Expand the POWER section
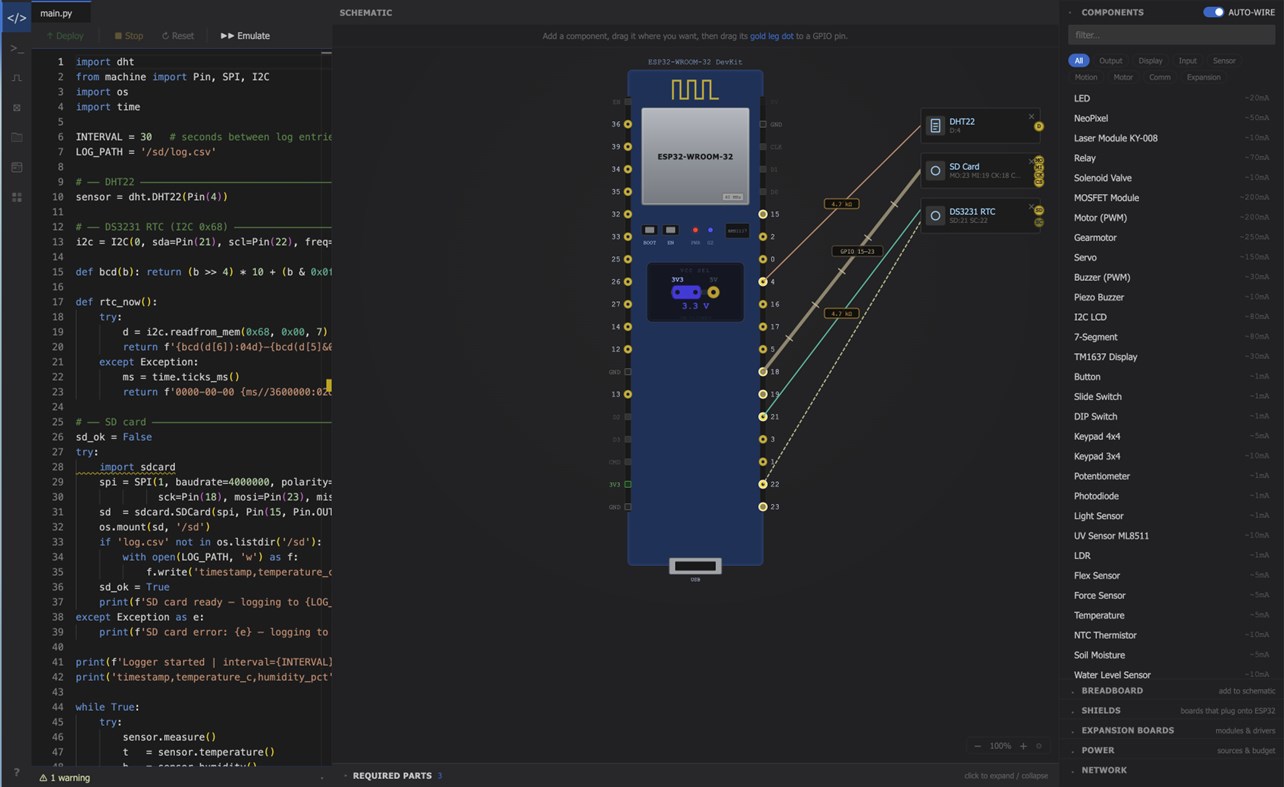Viewport: 1284px width, 787px height. (1172, 750)
